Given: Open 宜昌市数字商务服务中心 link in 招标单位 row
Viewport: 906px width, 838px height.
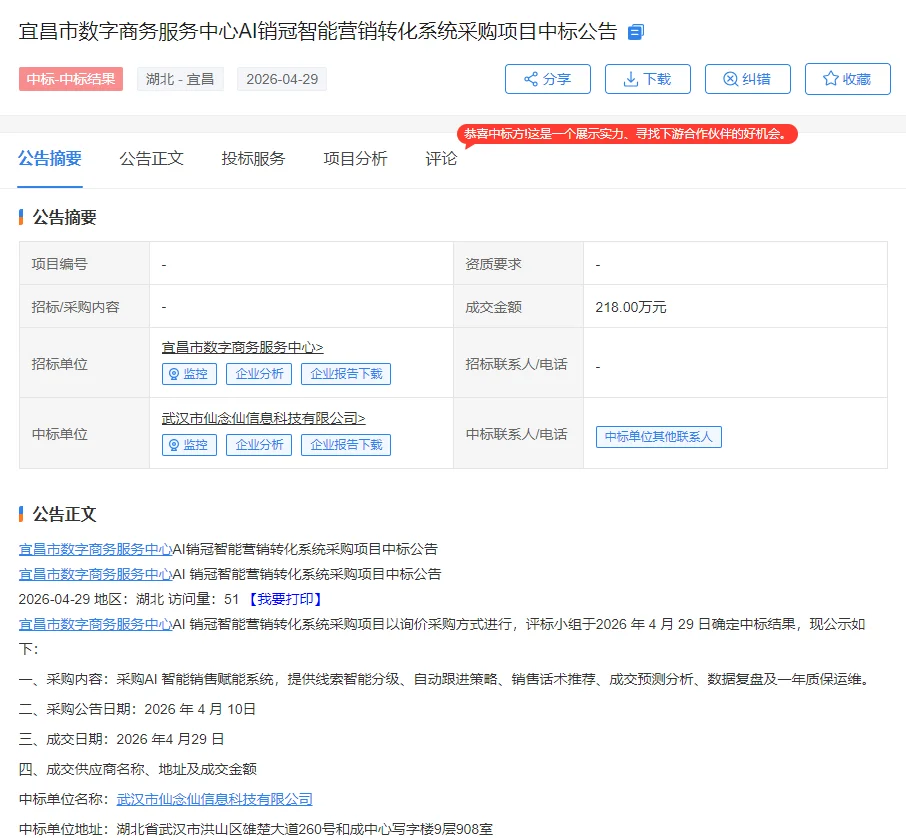Looking at the screenshot, I should click(x=242, y=347).
